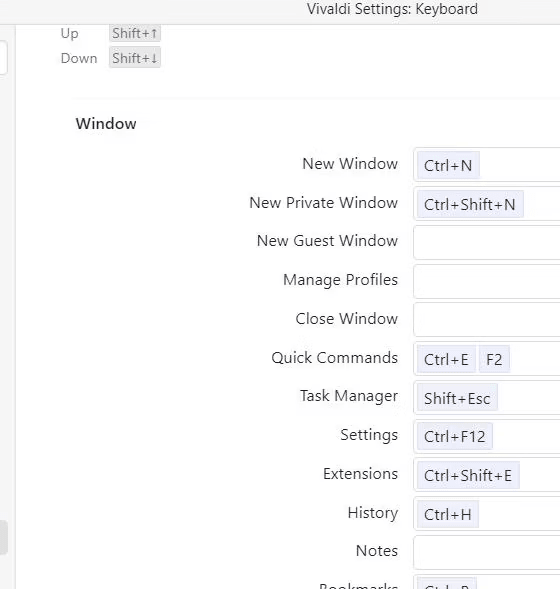Click the Vivaldi Settings: Keyboard title

point(392,9)
